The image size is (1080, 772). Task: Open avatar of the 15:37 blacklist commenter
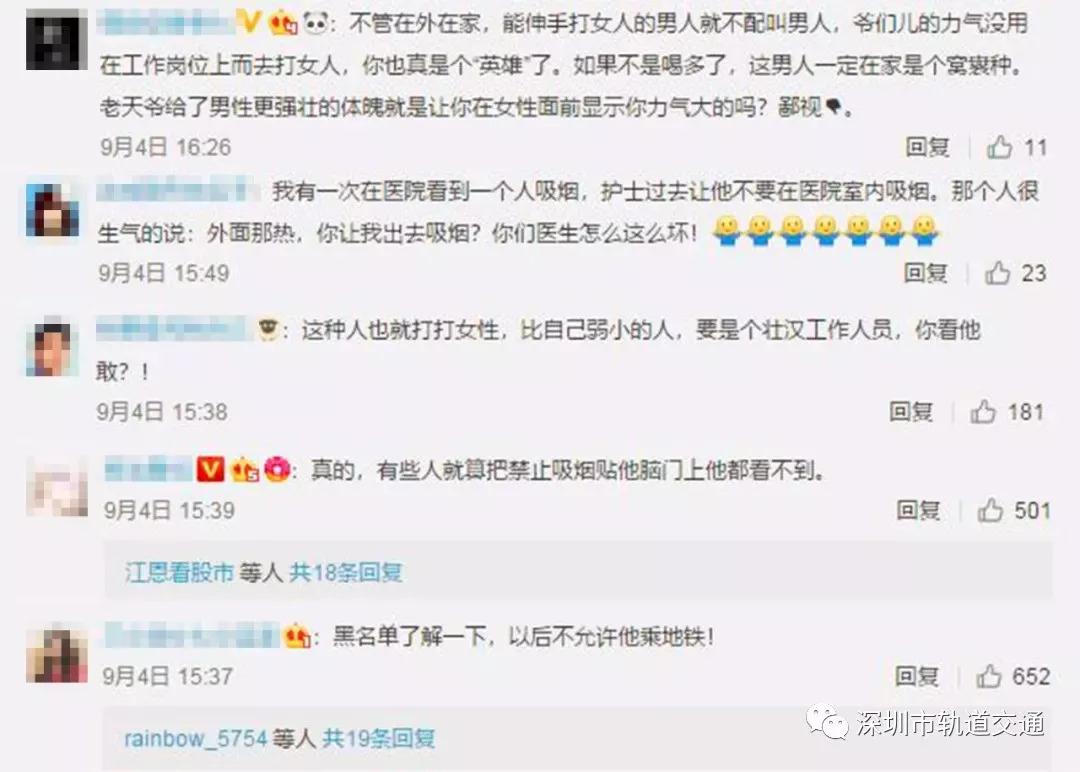click(56, 654)
